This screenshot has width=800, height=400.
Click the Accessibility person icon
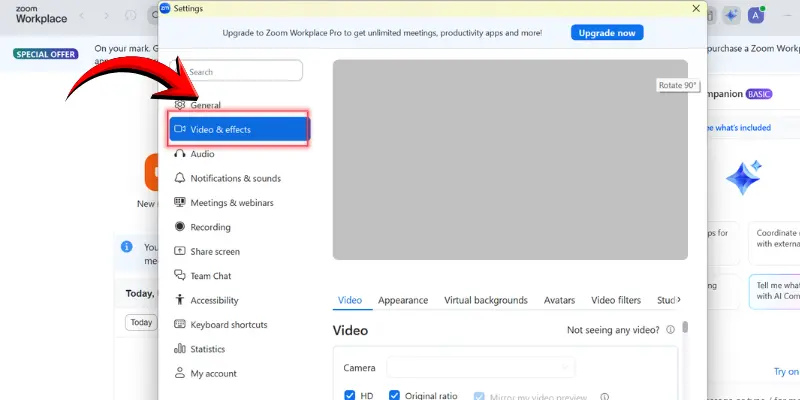coord(180,299)
